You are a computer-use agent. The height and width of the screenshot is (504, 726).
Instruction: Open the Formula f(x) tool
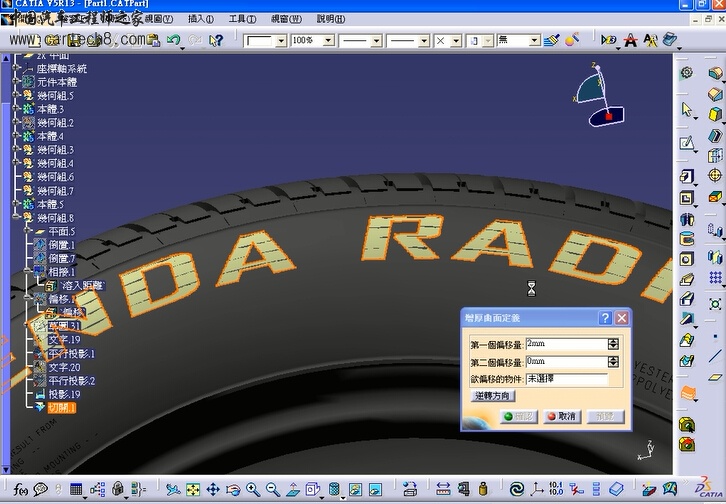click(x=19, y=489)
